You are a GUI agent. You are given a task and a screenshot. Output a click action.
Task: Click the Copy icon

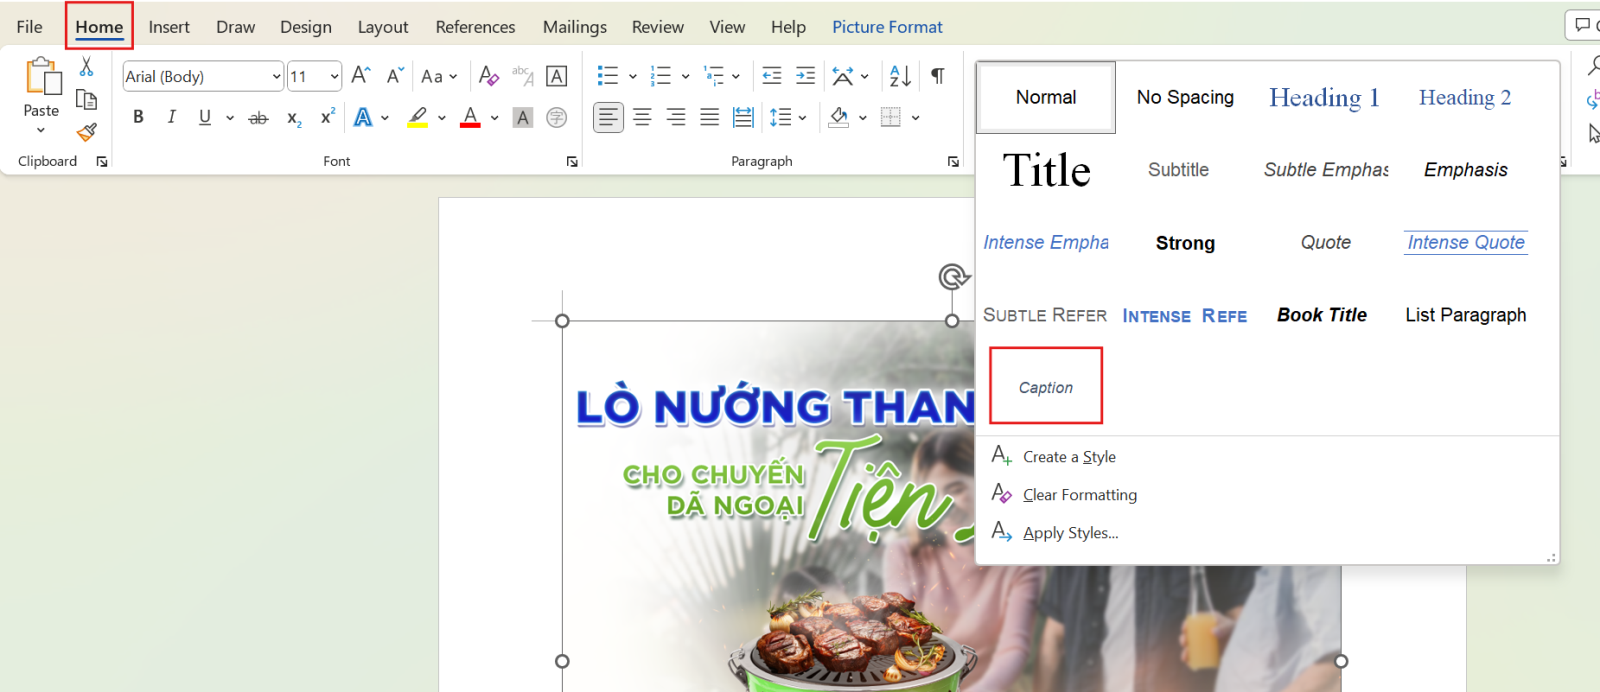pos(87,99)
